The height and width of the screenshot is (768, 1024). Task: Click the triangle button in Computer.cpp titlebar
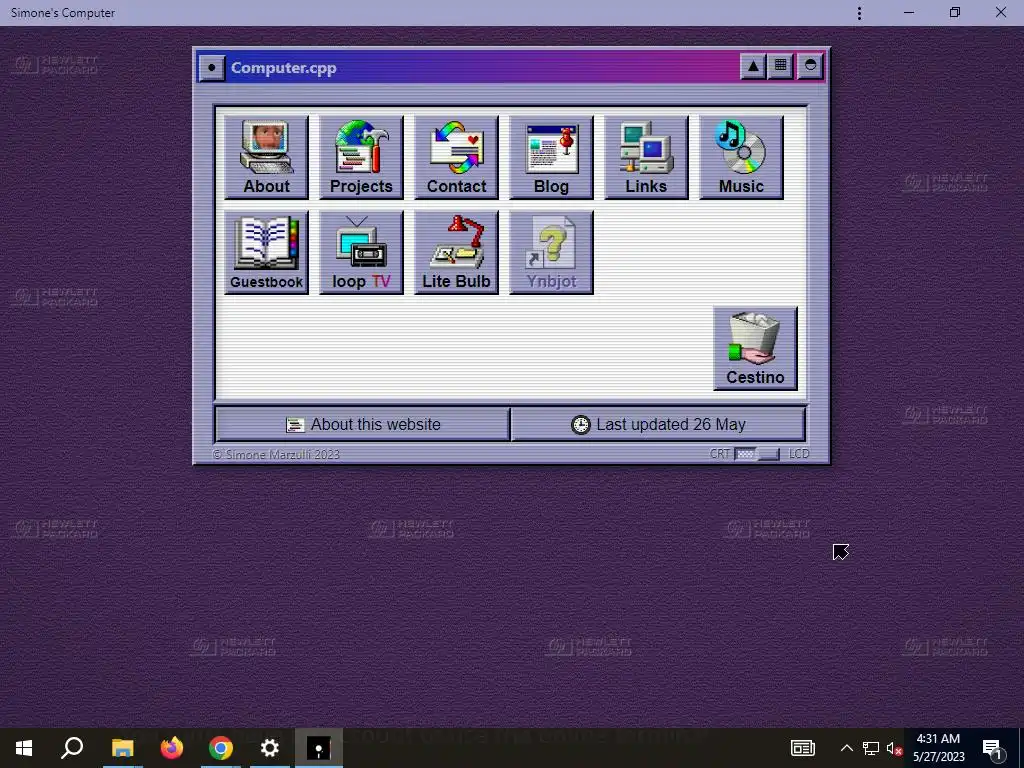point(753,66)
